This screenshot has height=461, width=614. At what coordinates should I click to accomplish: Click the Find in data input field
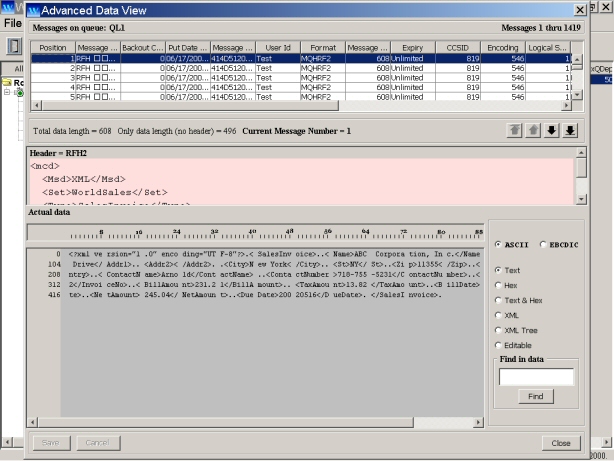click(536, 377)
